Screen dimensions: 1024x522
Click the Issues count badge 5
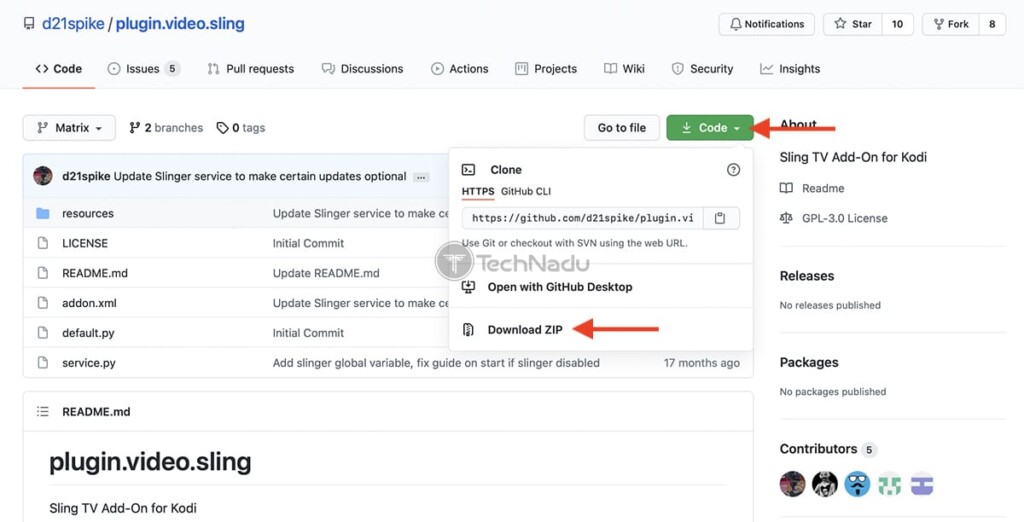172,69
